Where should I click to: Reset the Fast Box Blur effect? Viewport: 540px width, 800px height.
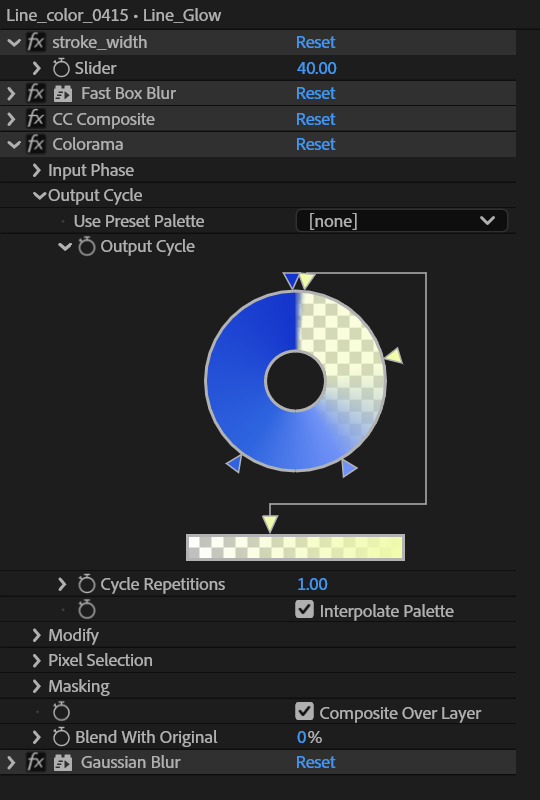coord(315,93)
